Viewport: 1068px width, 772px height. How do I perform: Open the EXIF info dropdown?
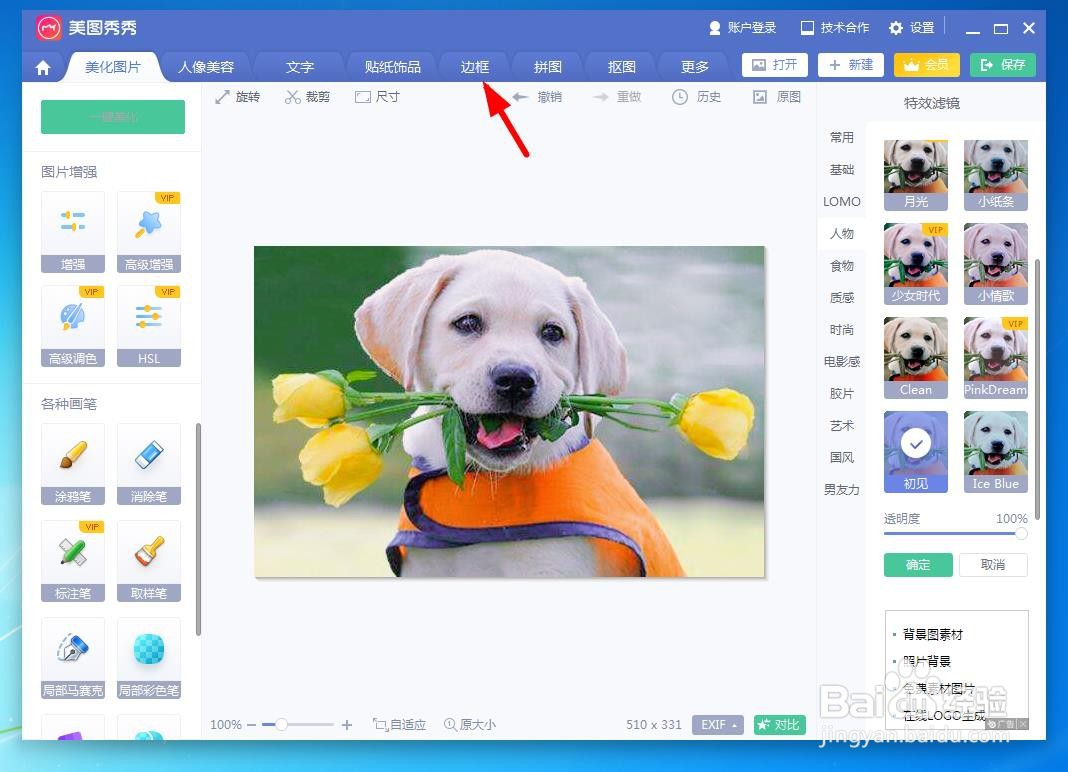point(718,725)
